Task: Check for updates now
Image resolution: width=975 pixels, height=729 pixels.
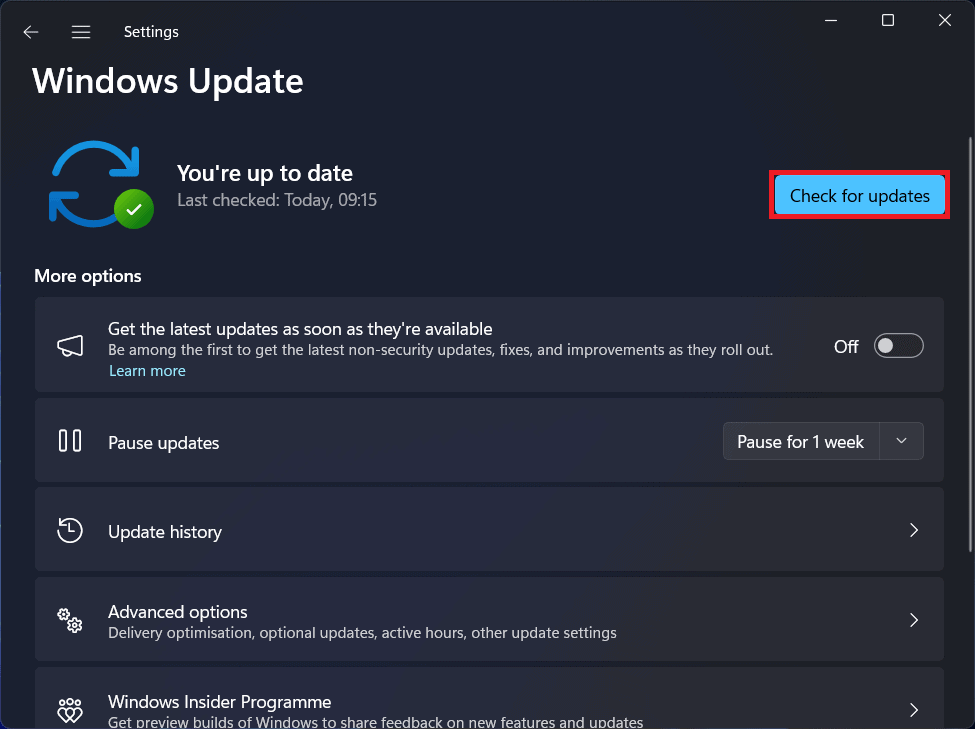Action: point(859,195)
